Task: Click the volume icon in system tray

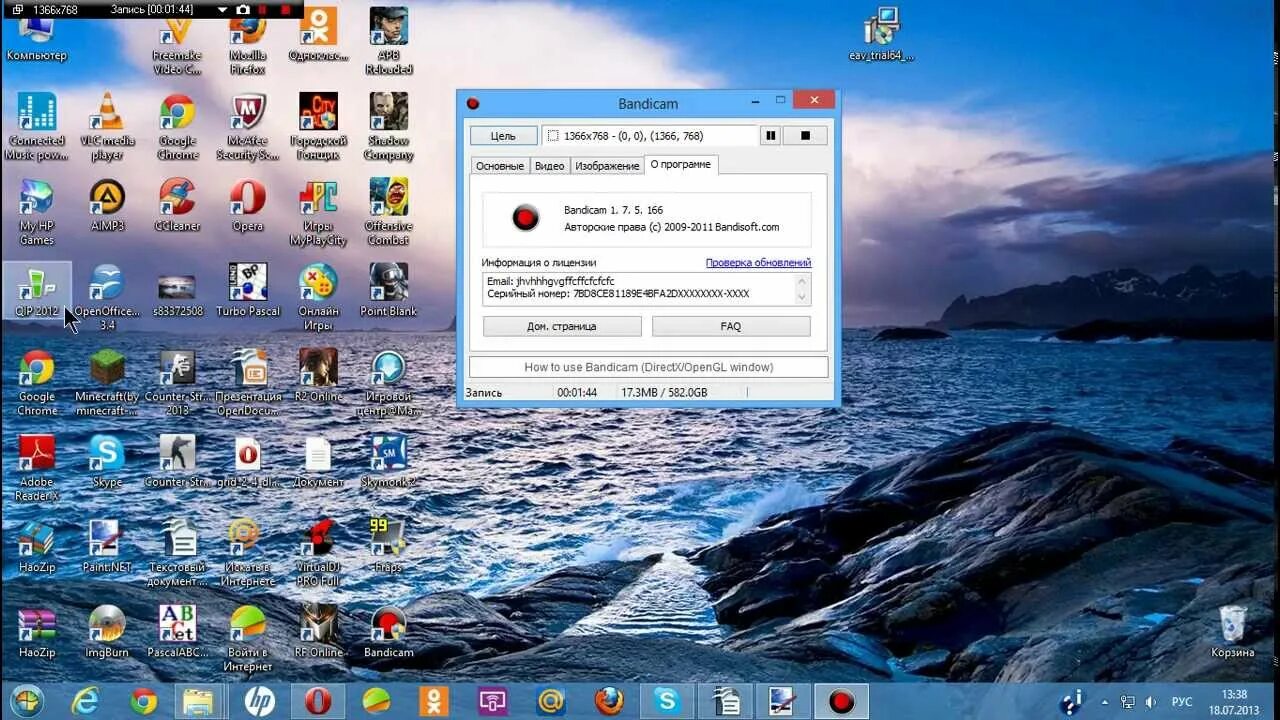Action: click(x=1149, y=702)
